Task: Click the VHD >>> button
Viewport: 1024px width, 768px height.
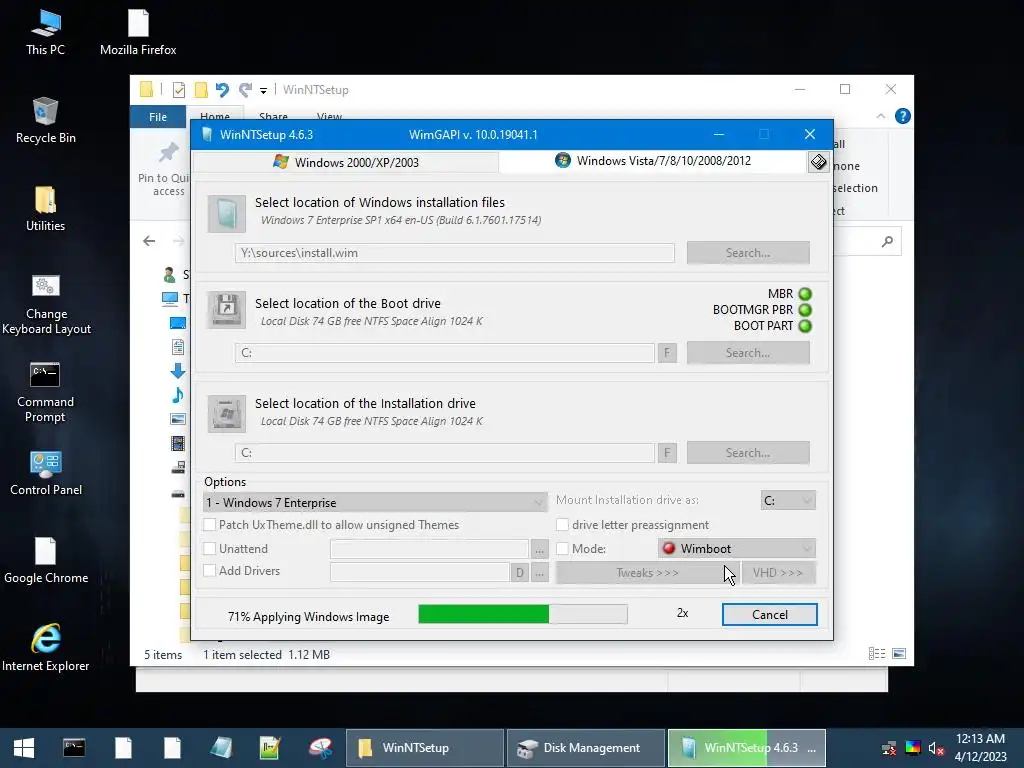Action: (x=778, y=573)
